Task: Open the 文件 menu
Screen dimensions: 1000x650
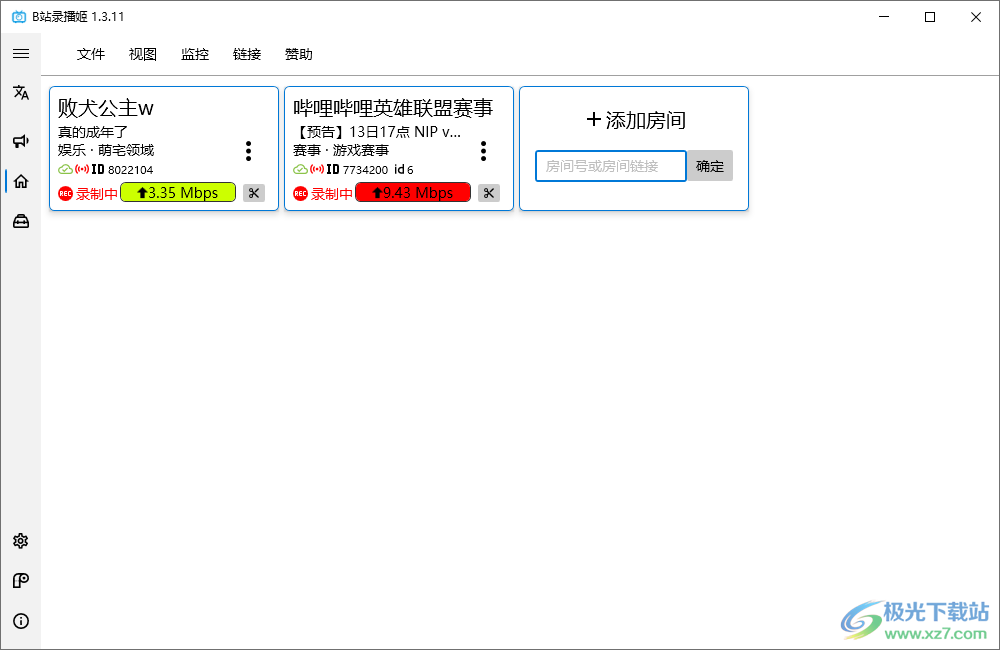Action: (91, 54)
